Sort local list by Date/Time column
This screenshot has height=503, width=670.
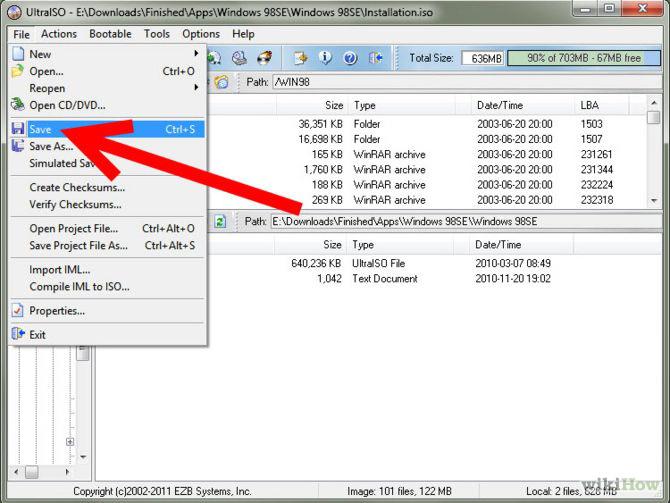pos(522,245)
